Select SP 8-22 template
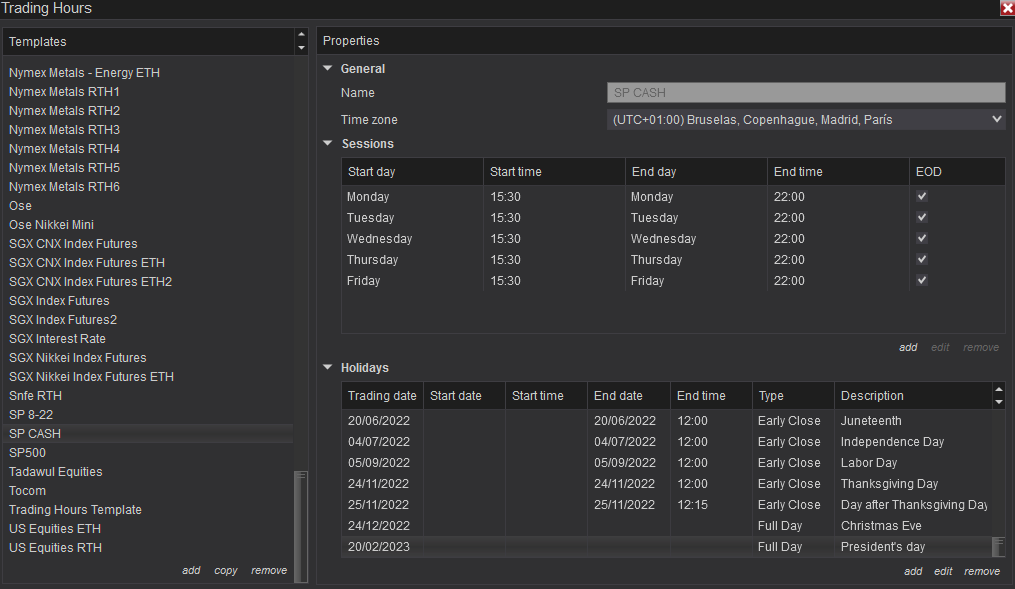The image size is (1015, 589). pos(30,414)
